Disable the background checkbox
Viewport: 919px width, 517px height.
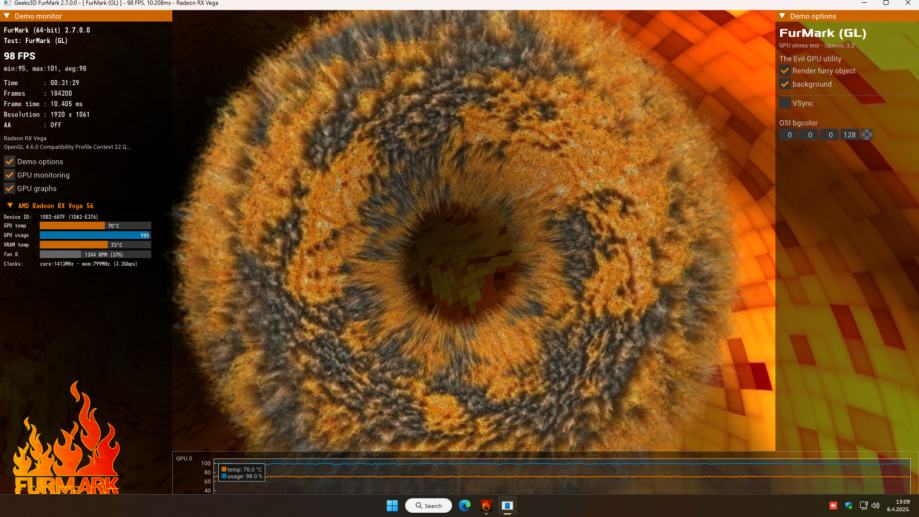coord(785,84)
